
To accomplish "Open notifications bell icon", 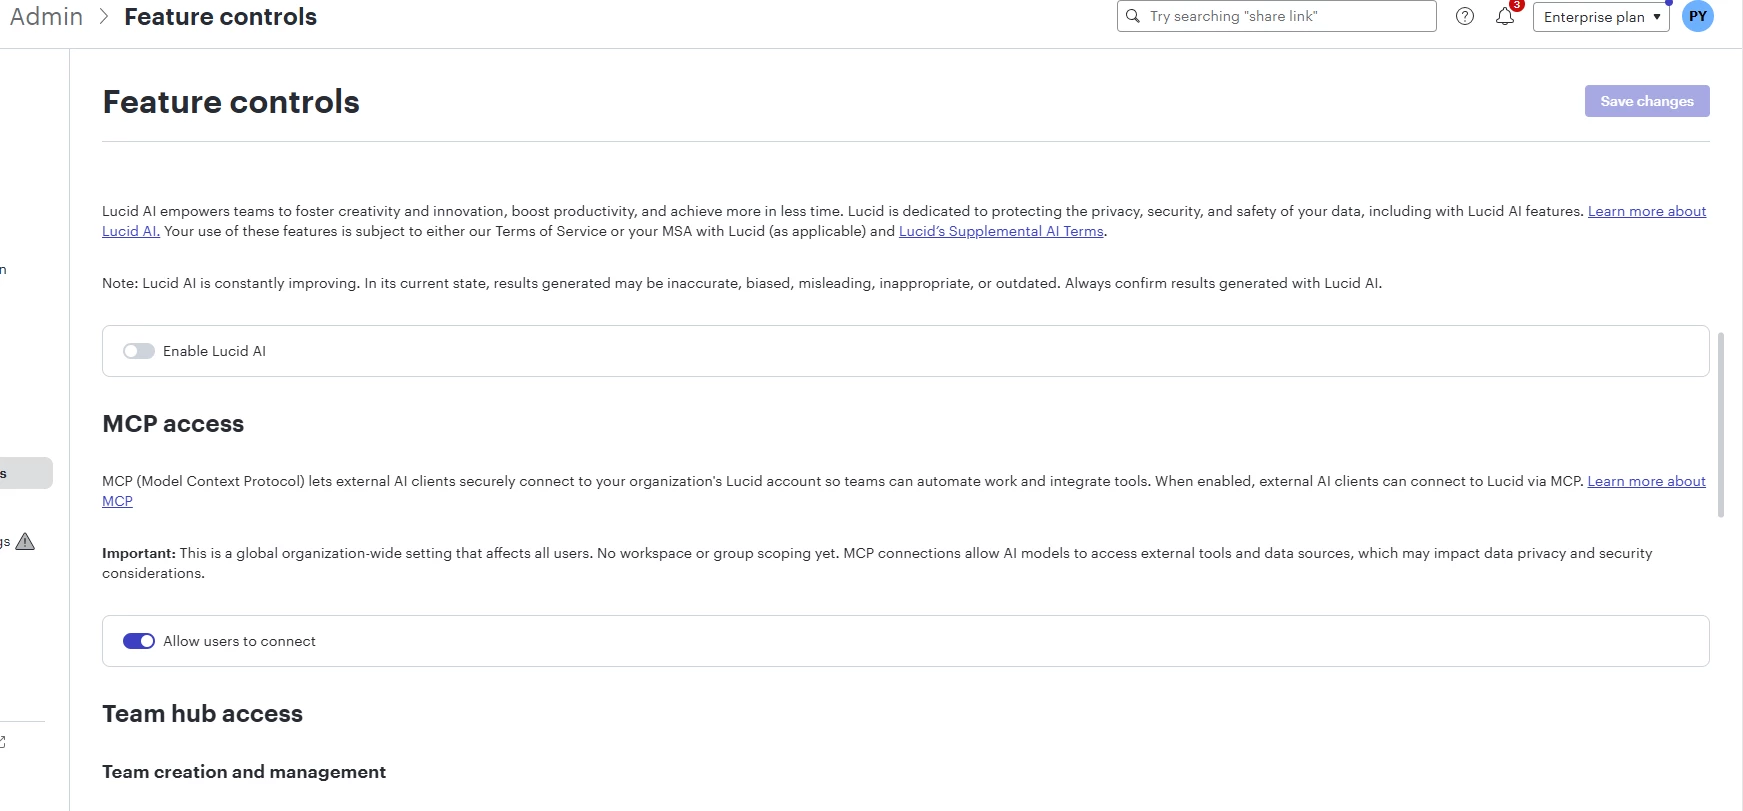I will tap(1505, 16).
